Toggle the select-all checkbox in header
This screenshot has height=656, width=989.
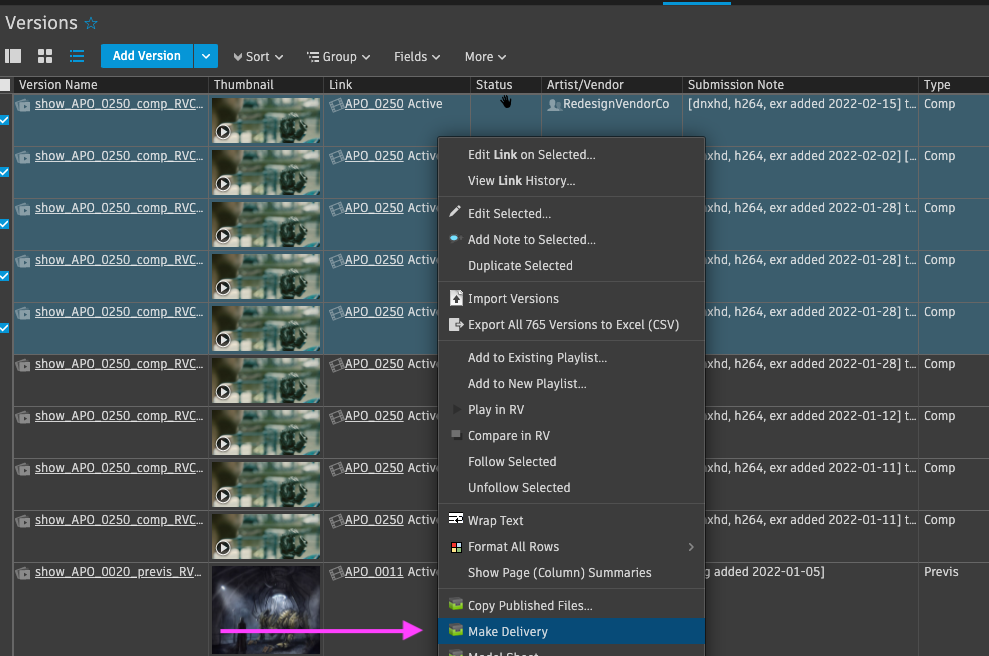pos(5,85)
